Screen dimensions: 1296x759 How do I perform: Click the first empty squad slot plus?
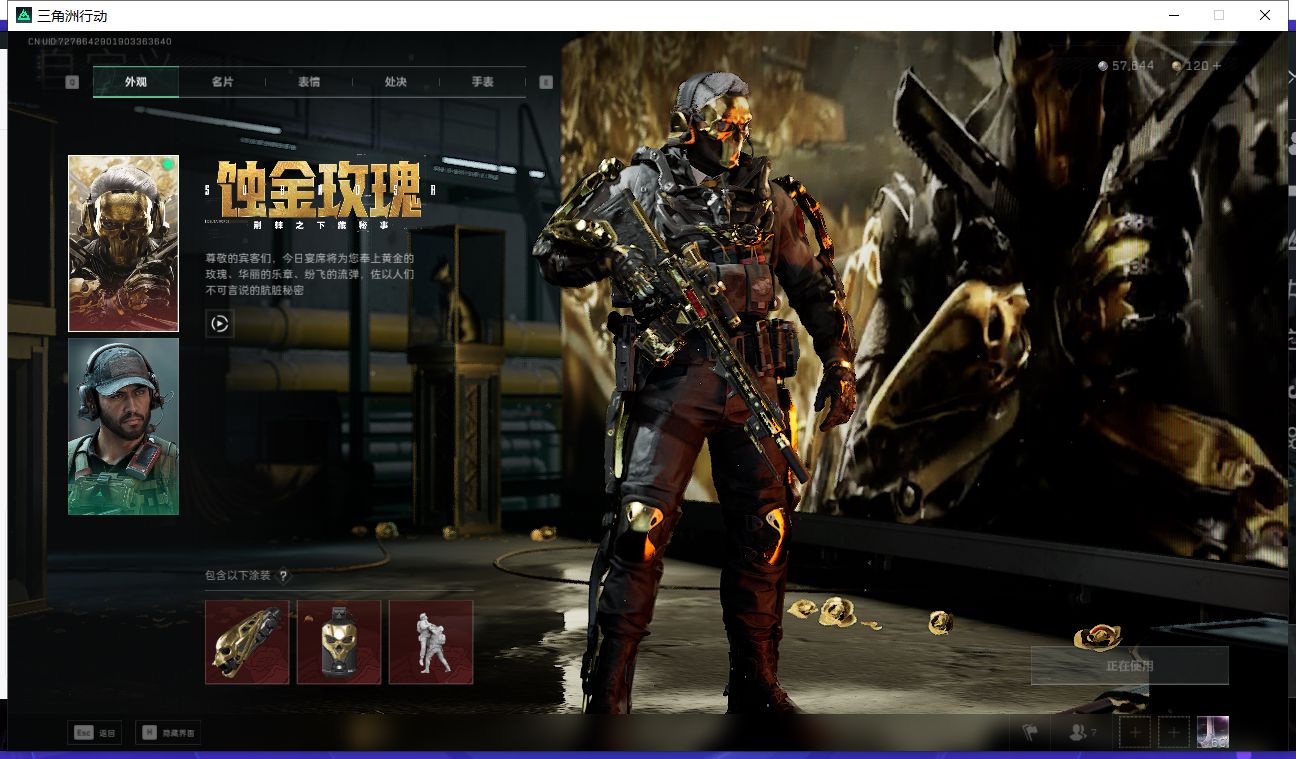(x=1135, y=732)
